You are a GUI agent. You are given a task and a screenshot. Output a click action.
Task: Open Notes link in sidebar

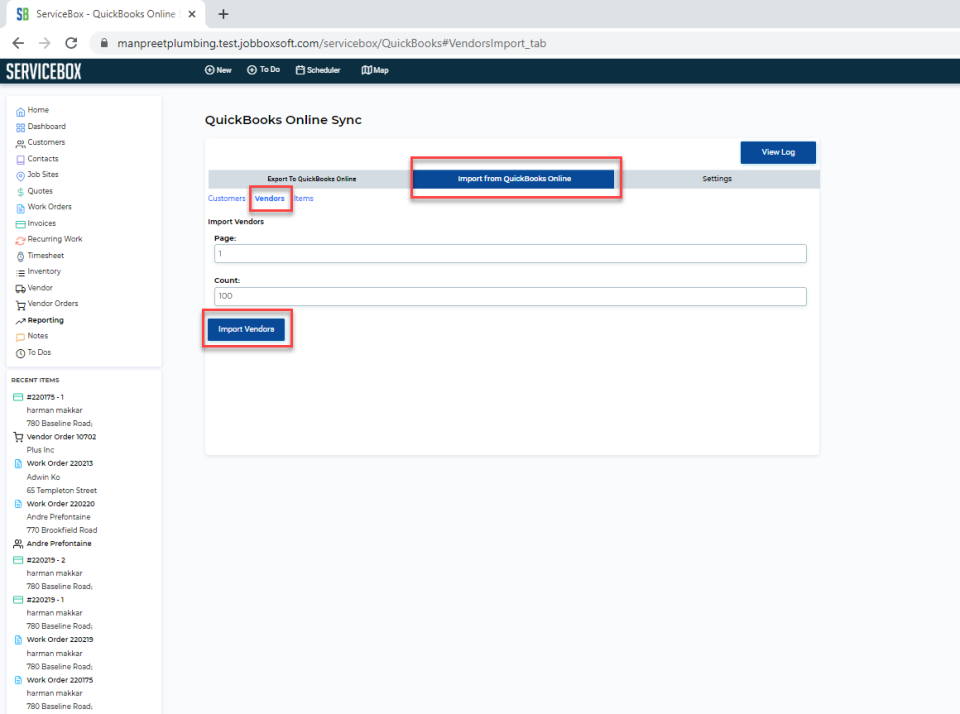point(37,336)
